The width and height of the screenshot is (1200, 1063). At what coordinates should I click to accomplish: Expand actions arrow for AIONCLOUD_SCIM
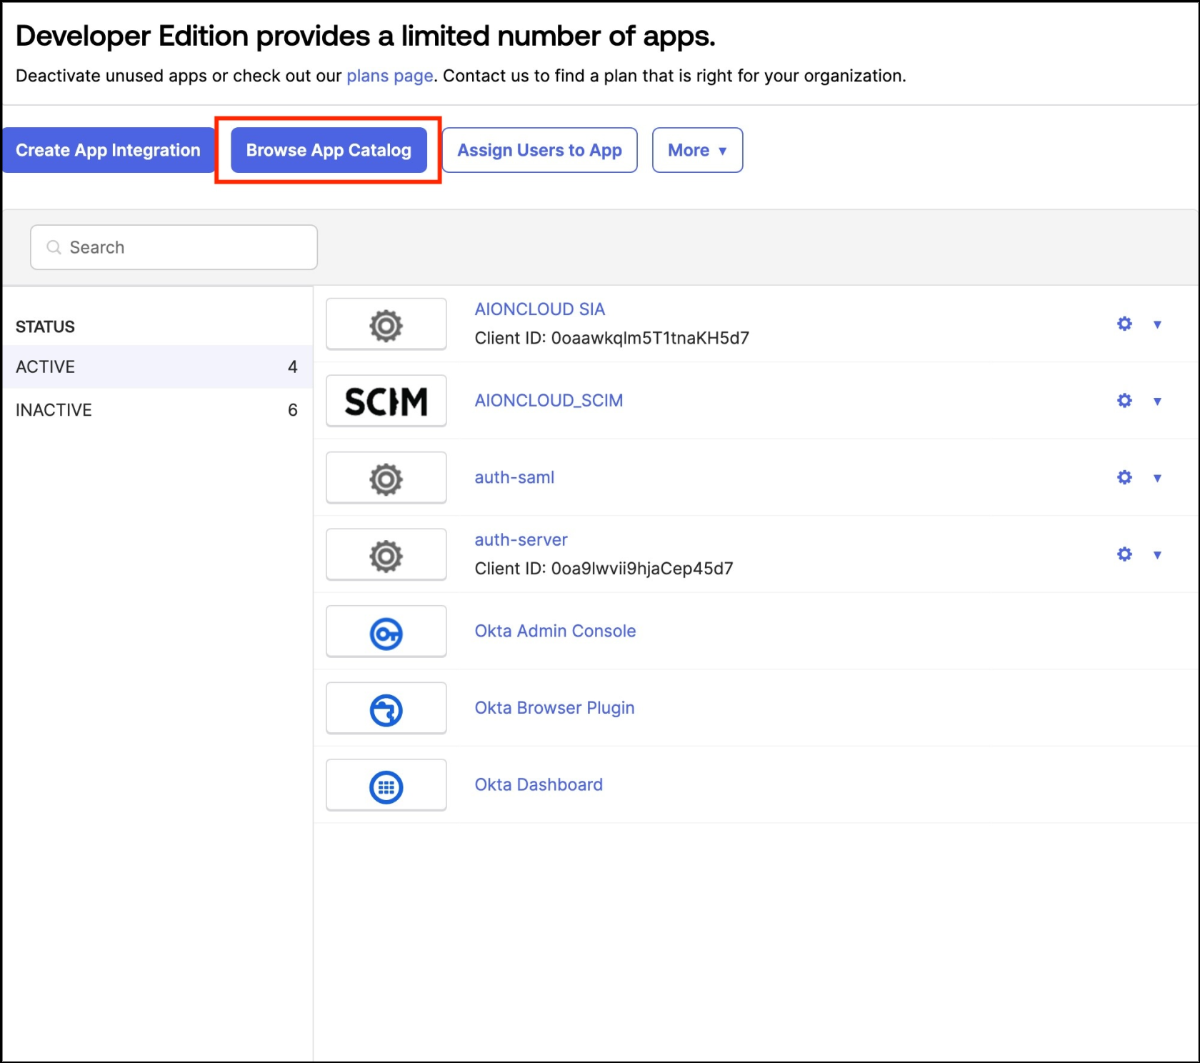tap(1157, 401)
